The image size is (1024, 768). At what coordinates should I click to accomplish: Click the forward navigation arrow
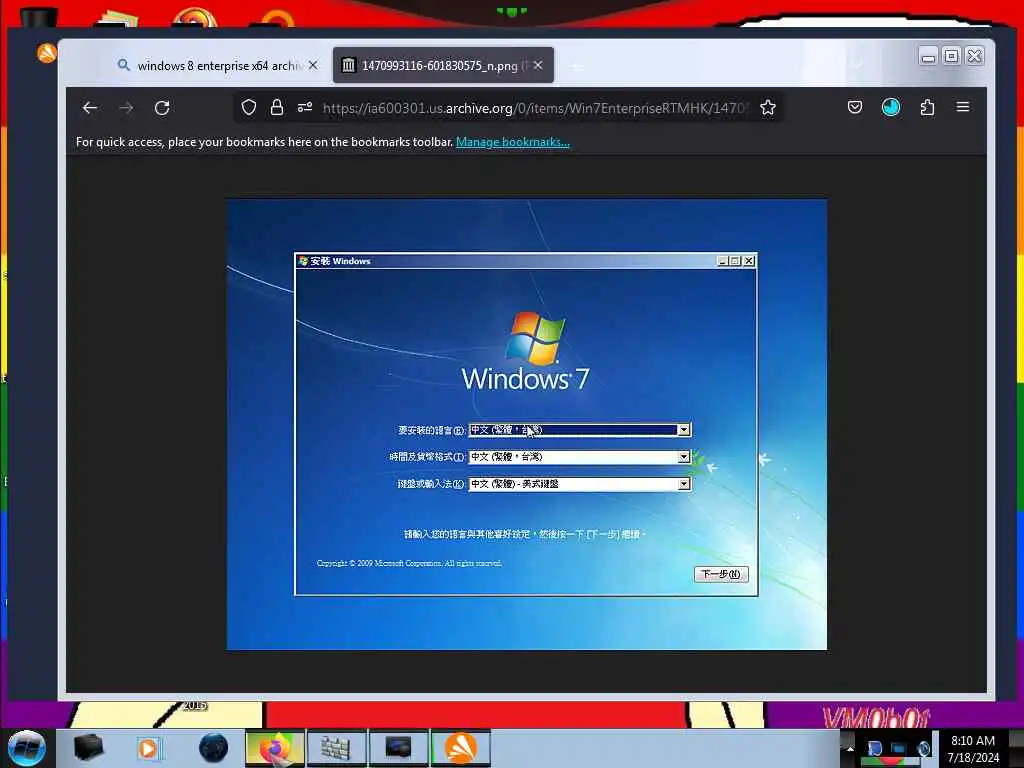(126, 108)
